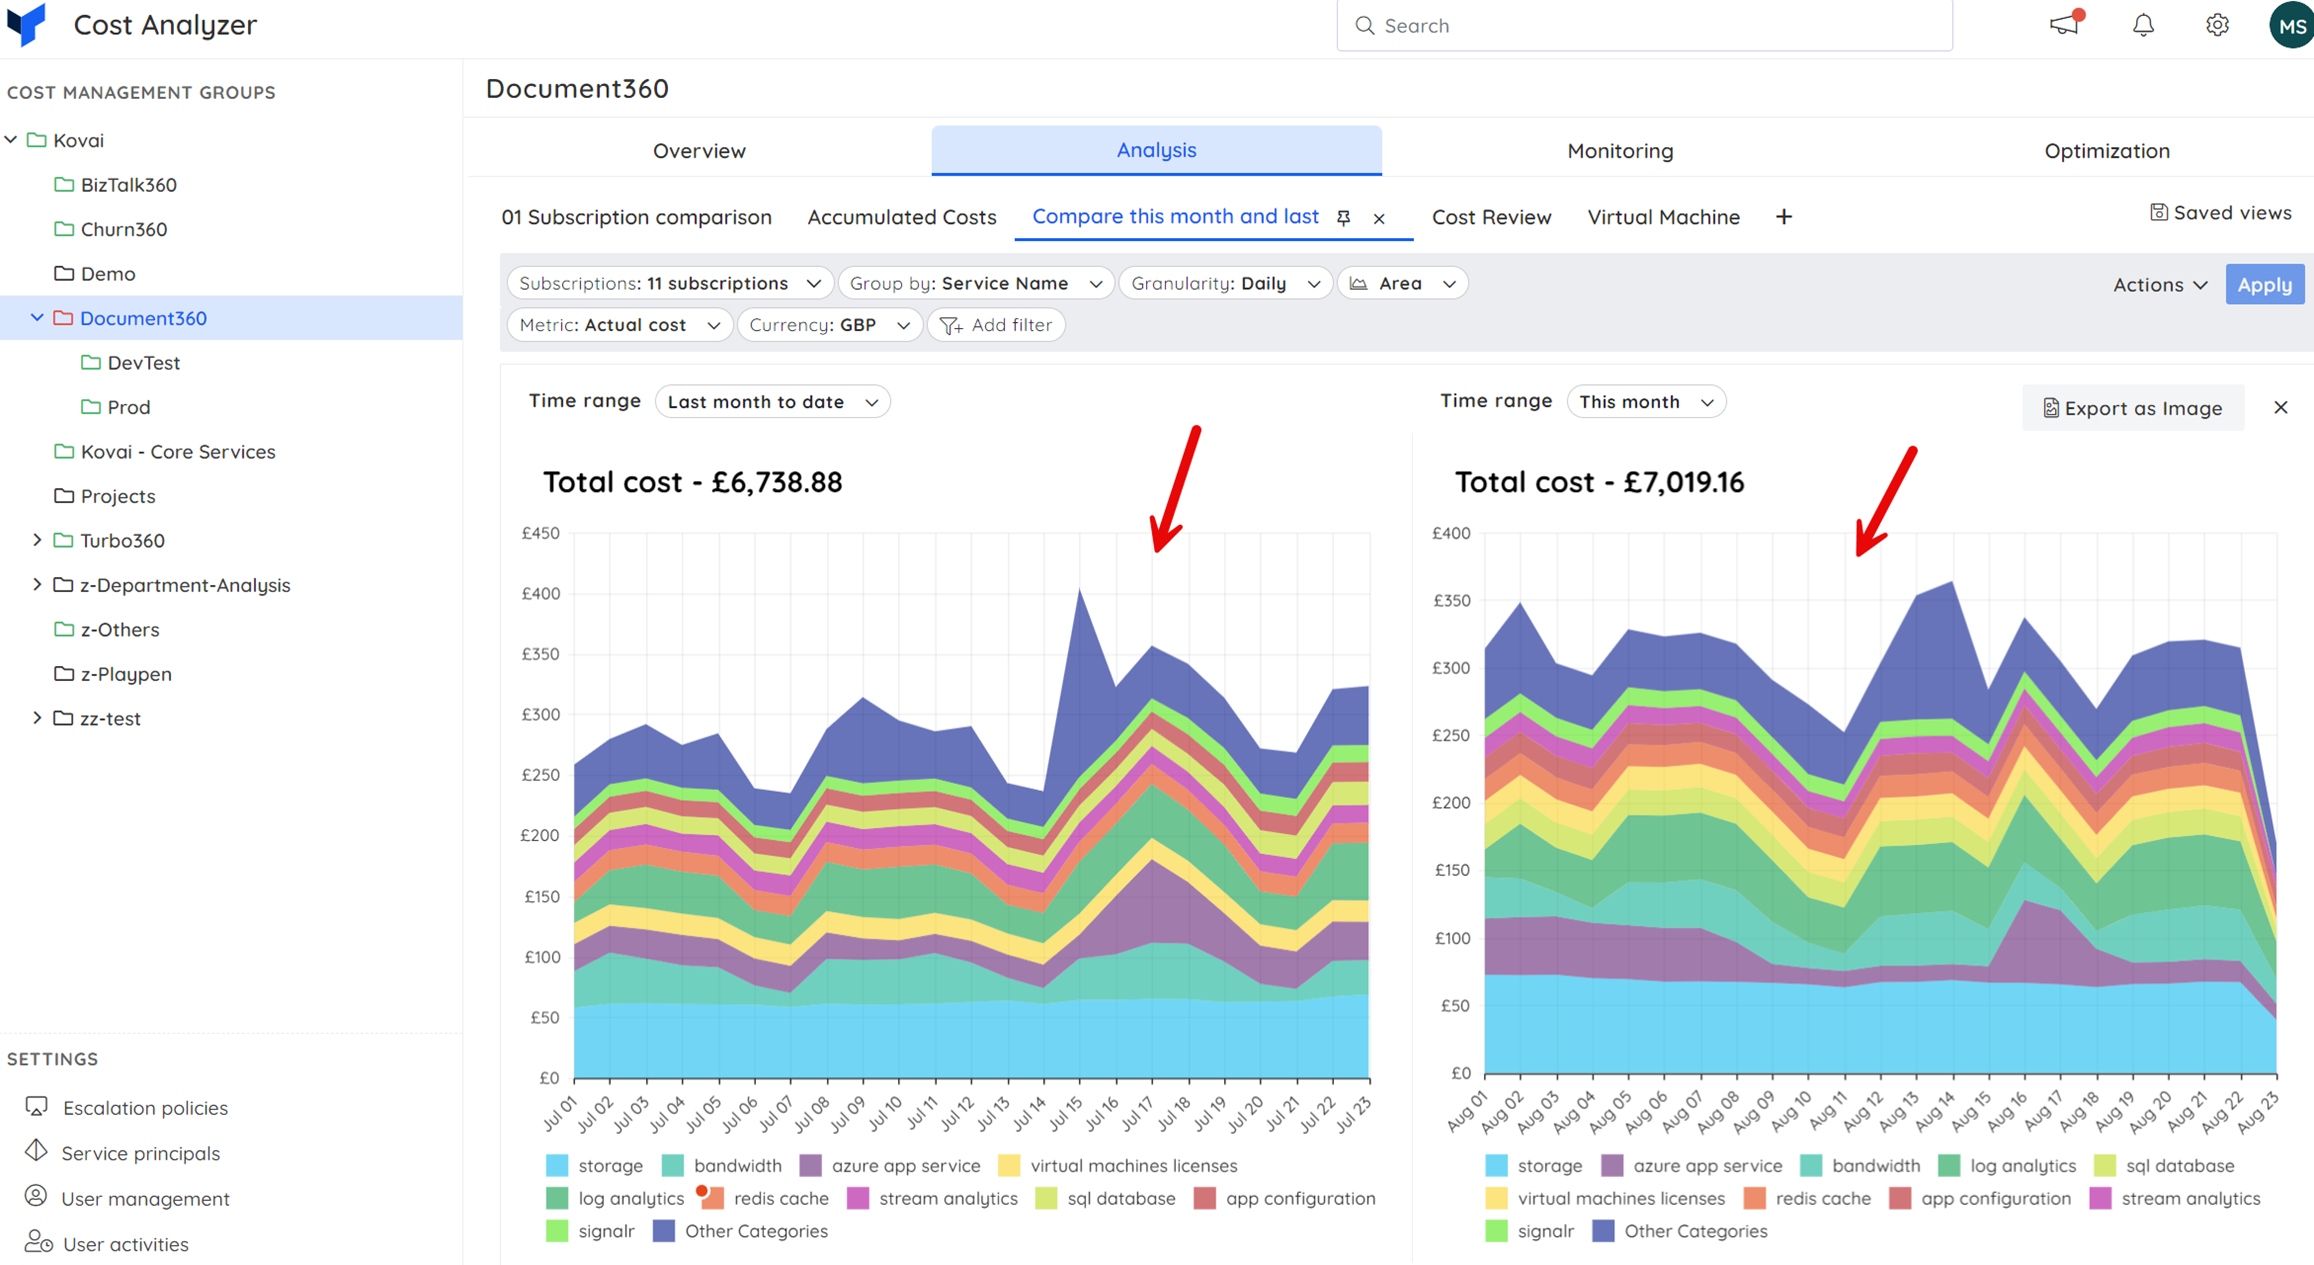The height and width of the screenshot is (1265, 2314).
Task: Close the This month comparison chart
Action: (x=2280, y=407)
